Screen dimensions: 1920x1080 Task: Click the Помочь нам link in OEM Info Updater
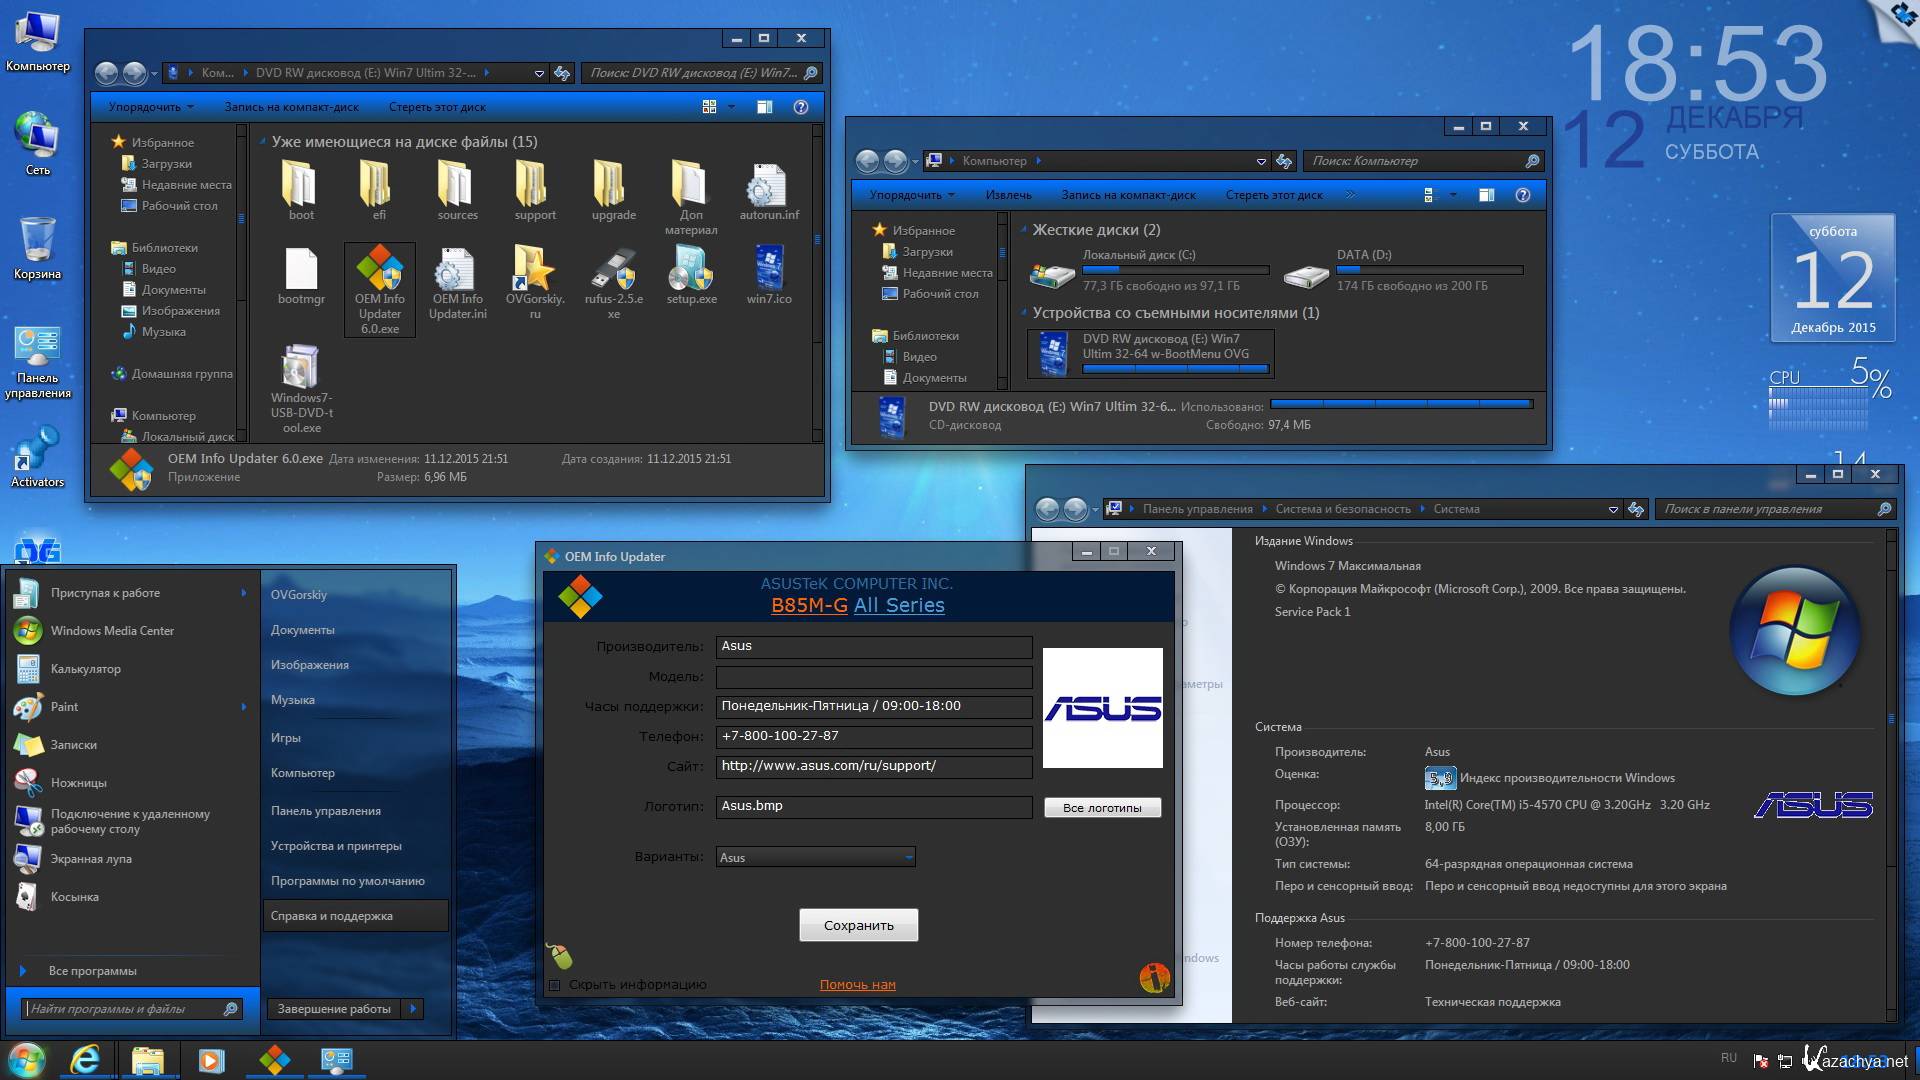[x=855, y=984]
